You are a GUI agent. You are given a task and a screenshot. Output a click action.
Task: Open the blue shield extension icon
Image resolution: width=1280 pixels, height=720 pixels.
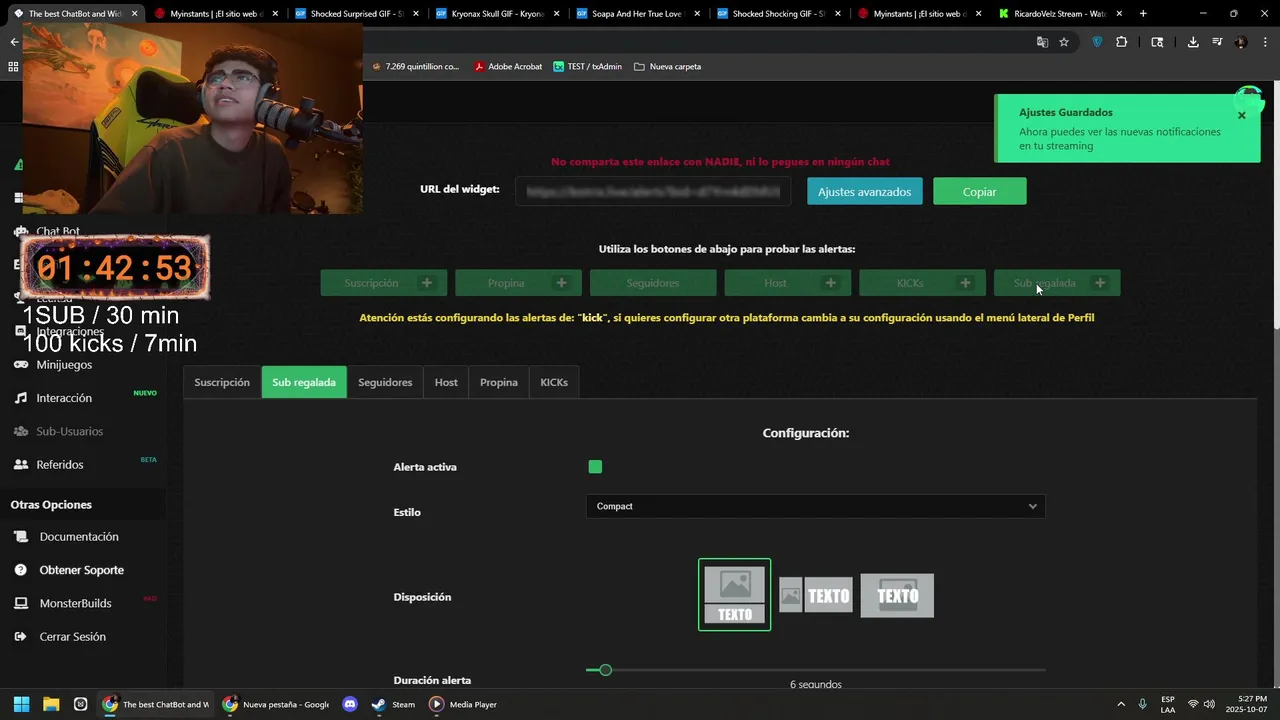1097,42
